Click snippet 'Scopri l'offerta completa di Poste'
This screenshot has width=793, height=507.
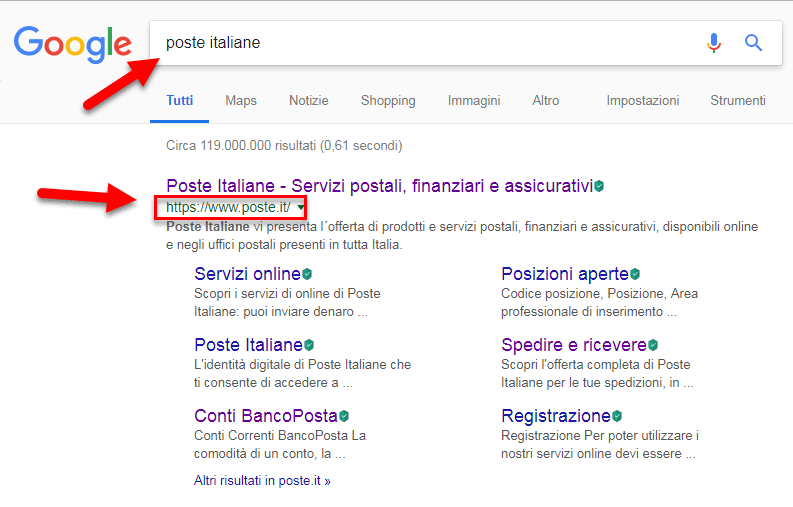click(596, 364)
